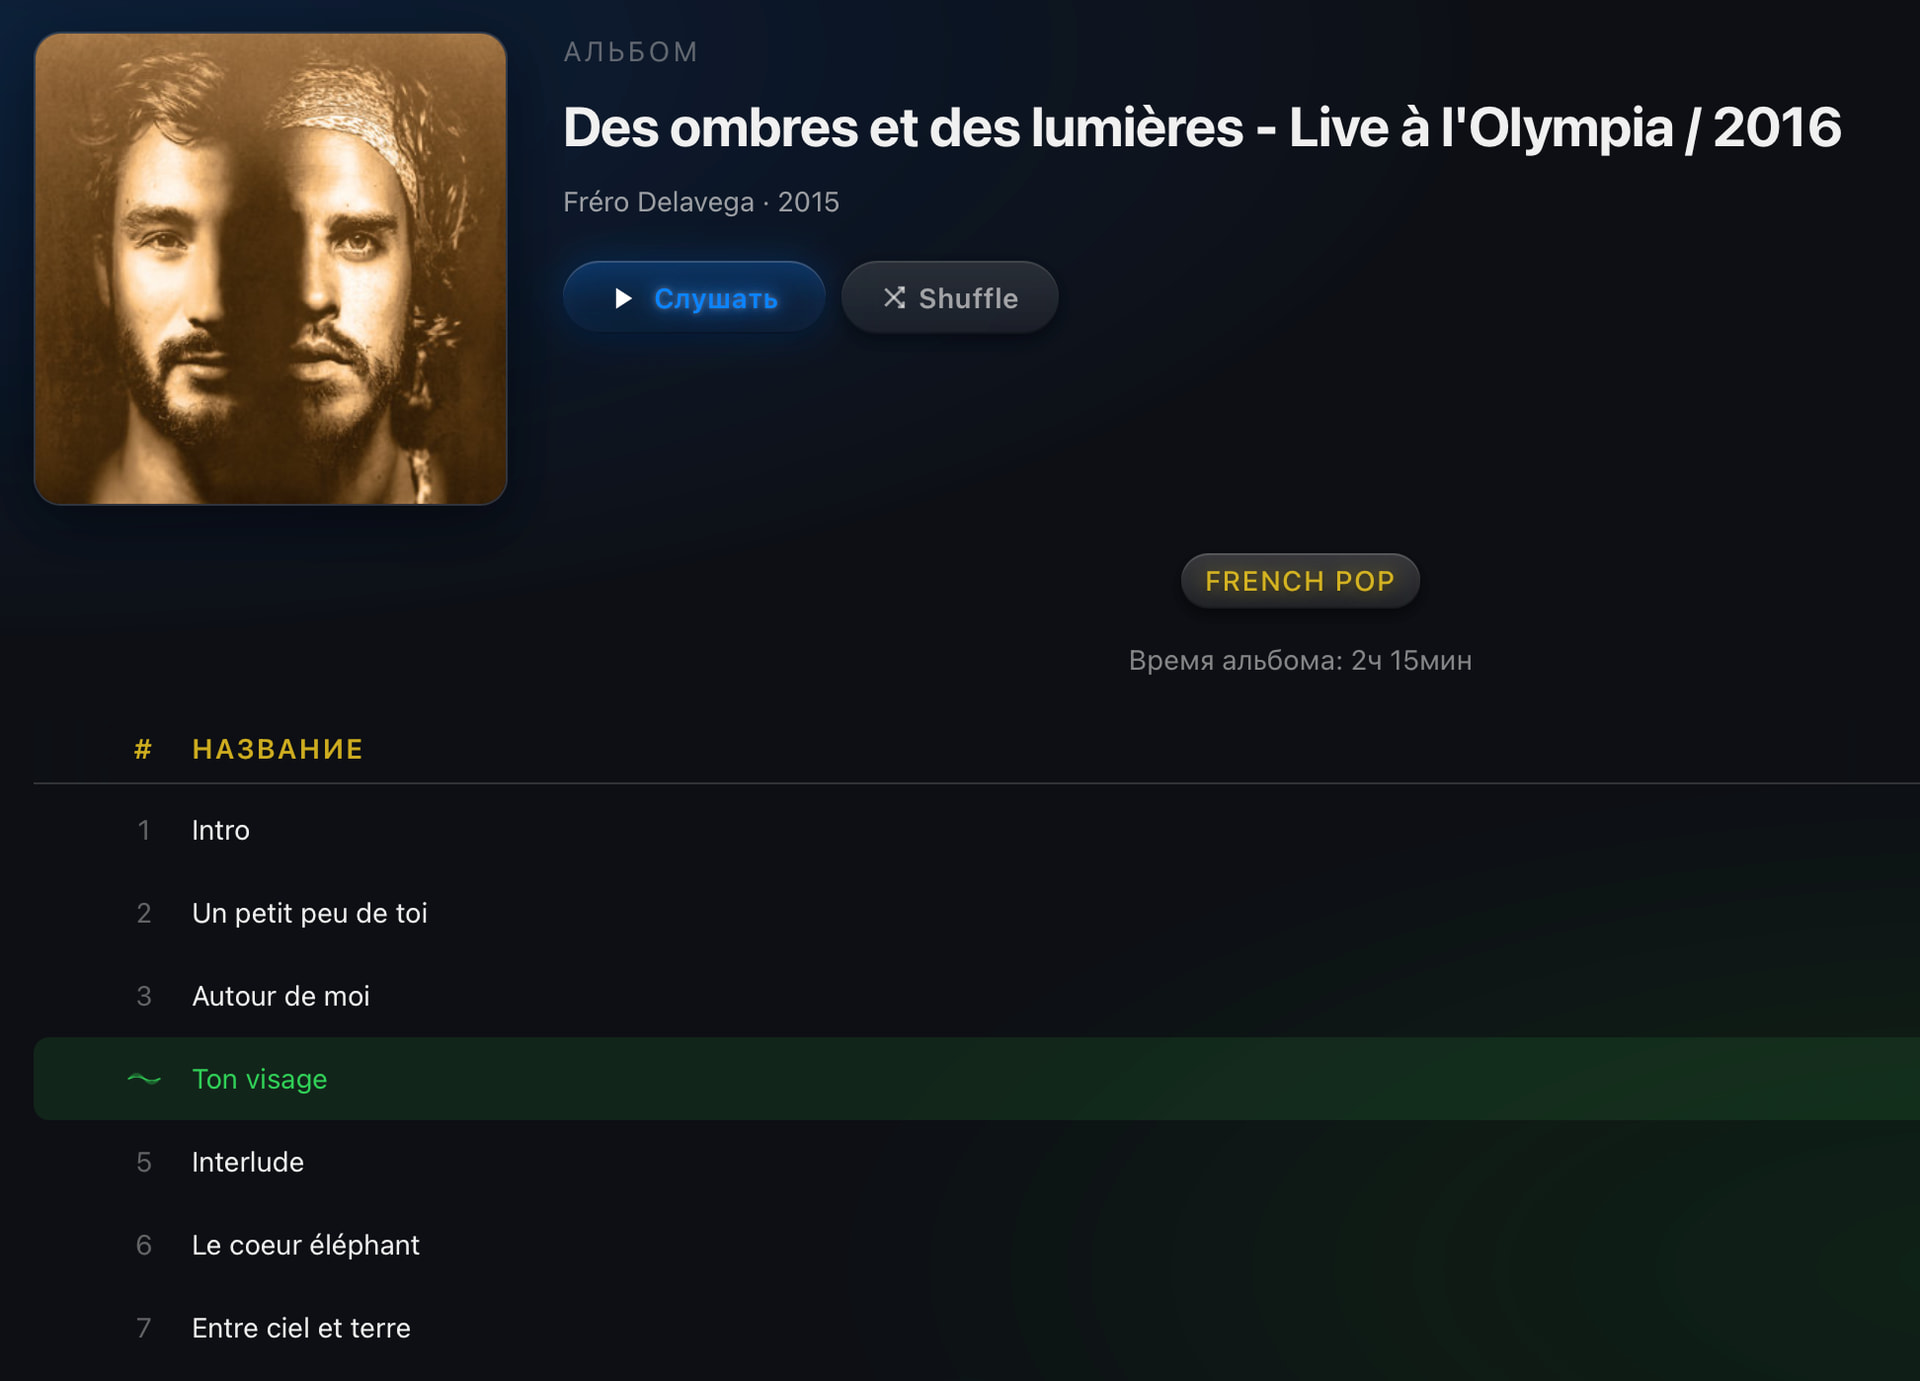Play track Un petit peu de toi
The image size is (1920, 1381).
tap(977, 913)
